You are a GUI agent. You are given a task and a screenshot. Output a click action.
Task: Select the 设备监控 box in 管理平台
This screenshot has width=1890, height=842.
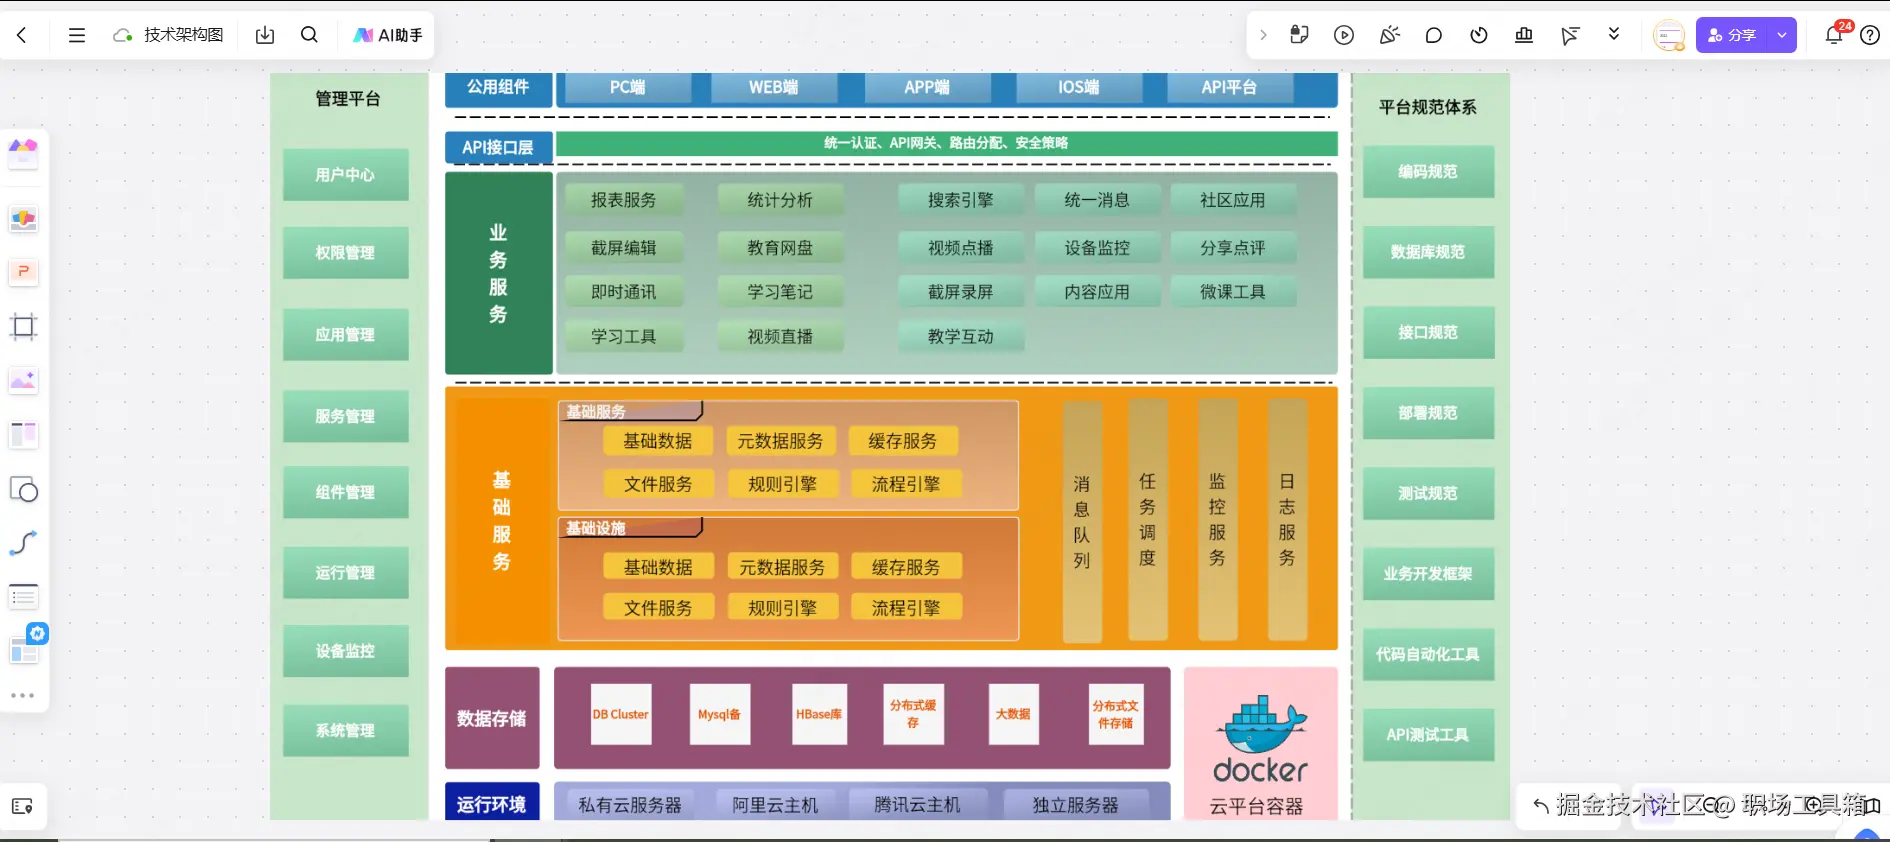click(x=345, y=651)
